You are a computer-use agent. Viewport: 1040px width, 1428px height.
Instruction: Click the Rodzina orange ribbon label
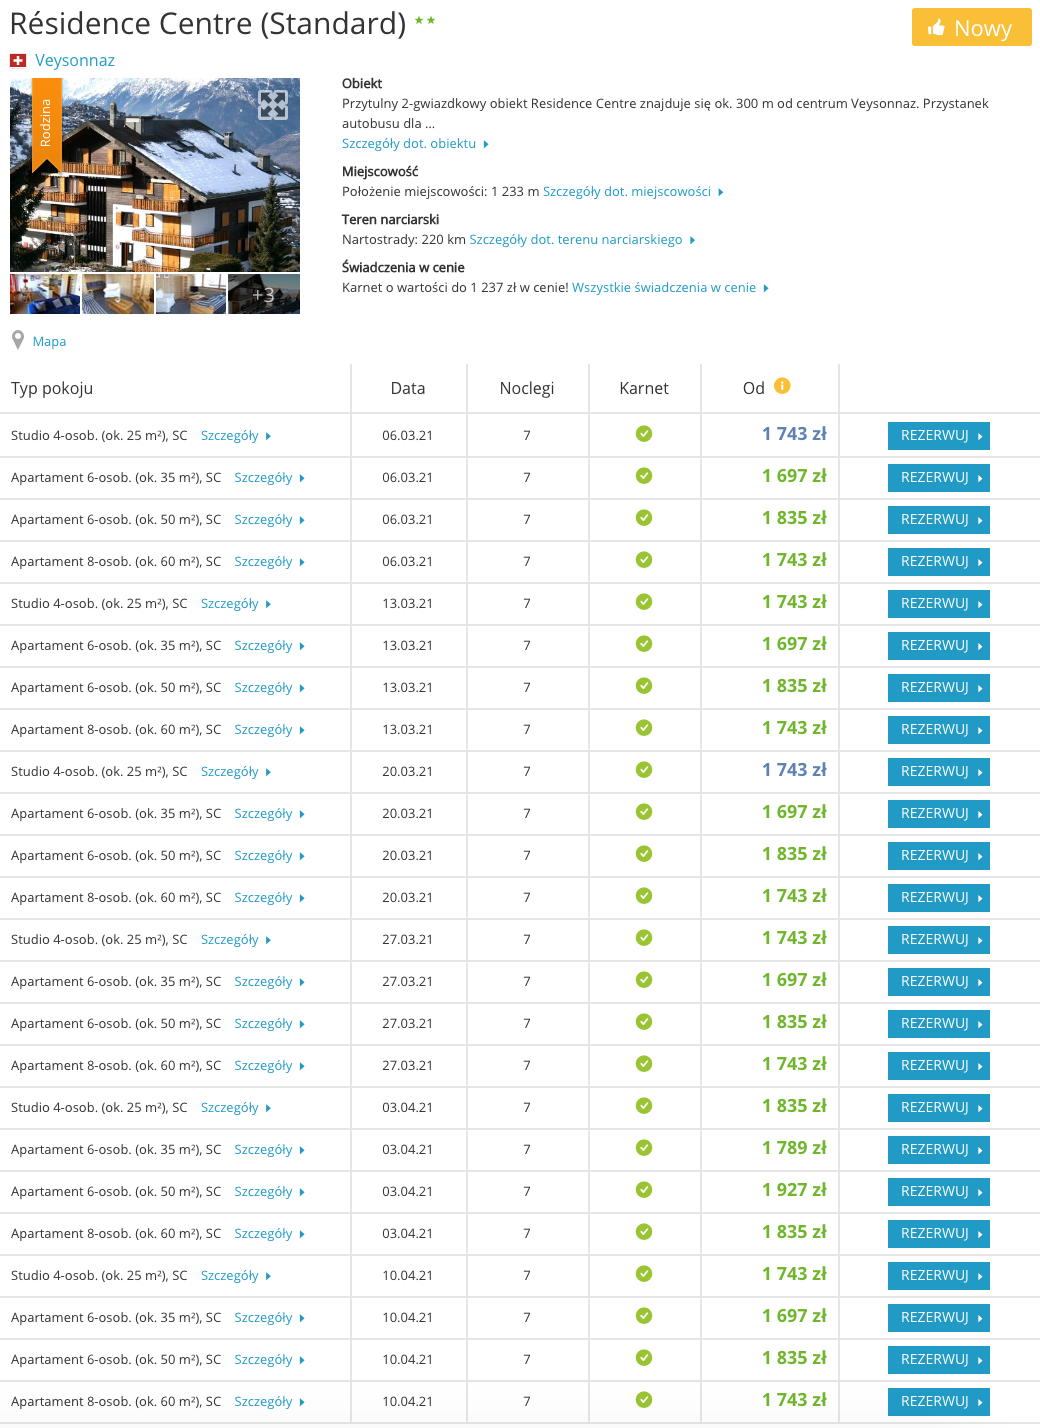pyautogui.click(x=47, y=125)
